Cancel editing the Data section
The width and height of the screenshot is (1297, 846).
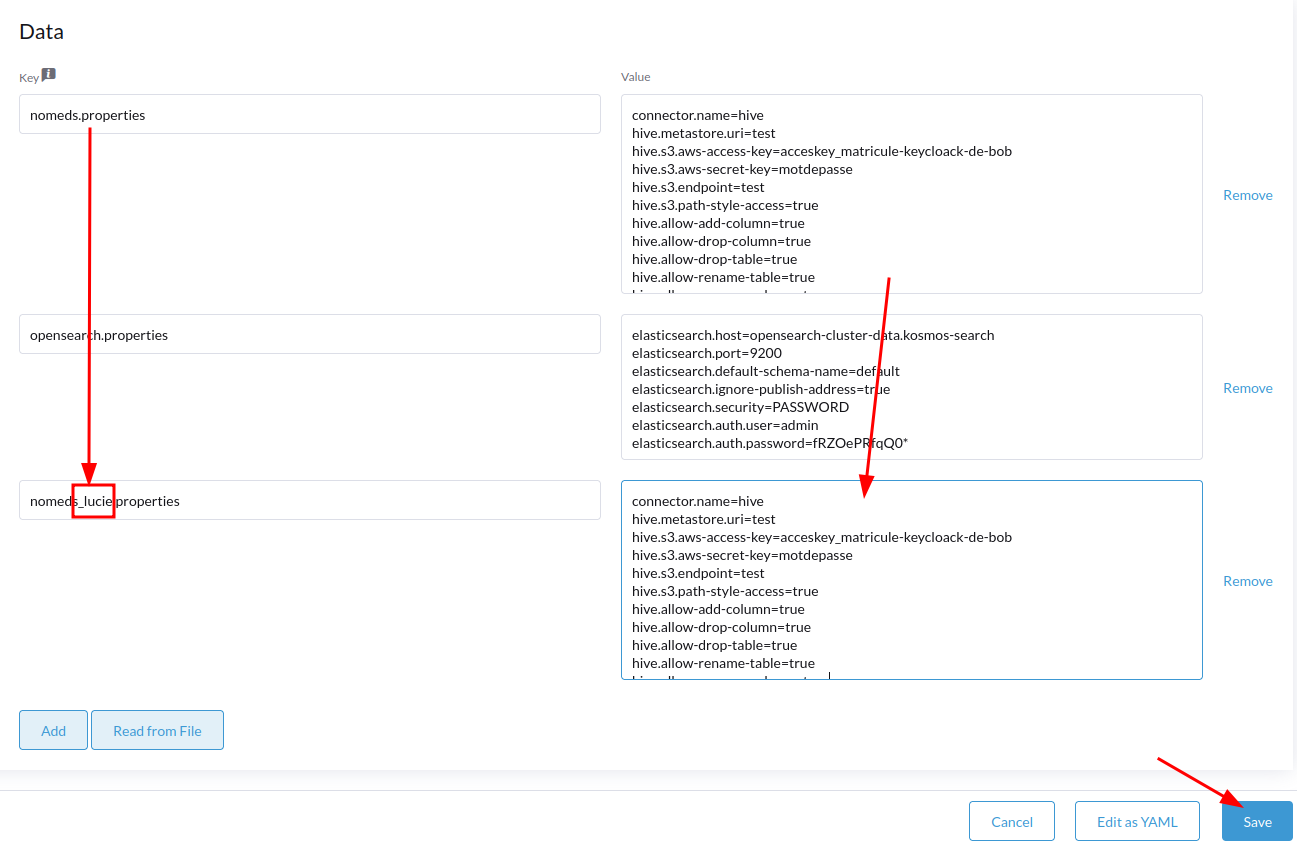1011,820
